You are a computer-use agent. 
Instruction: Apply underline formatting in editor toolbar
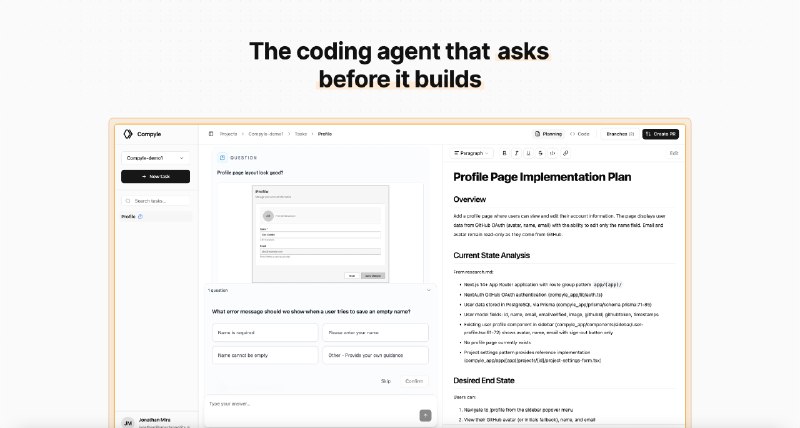pyautogui.click(x=528, y=153)
